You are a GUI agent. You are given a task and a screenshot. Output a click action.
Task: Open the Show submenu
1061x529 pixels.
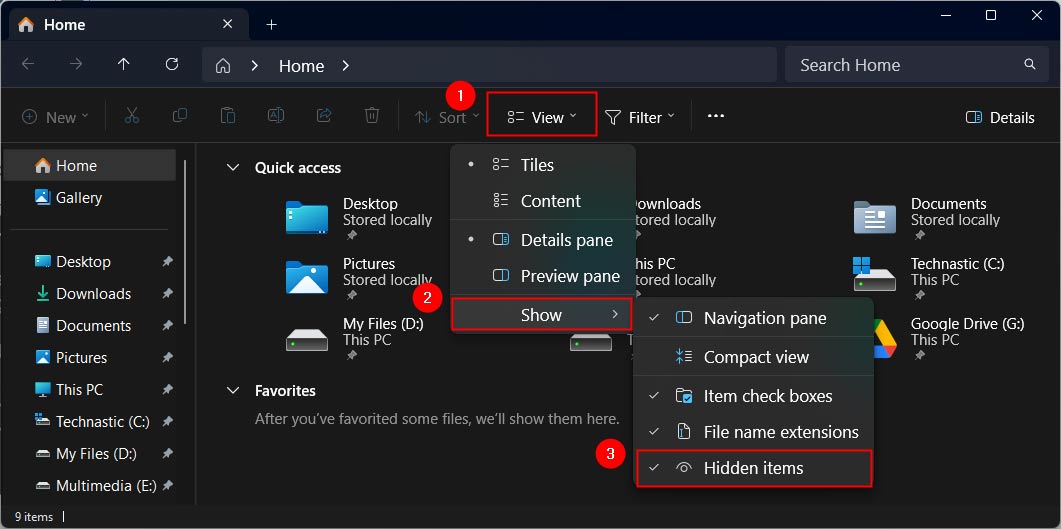click(541, 315)
